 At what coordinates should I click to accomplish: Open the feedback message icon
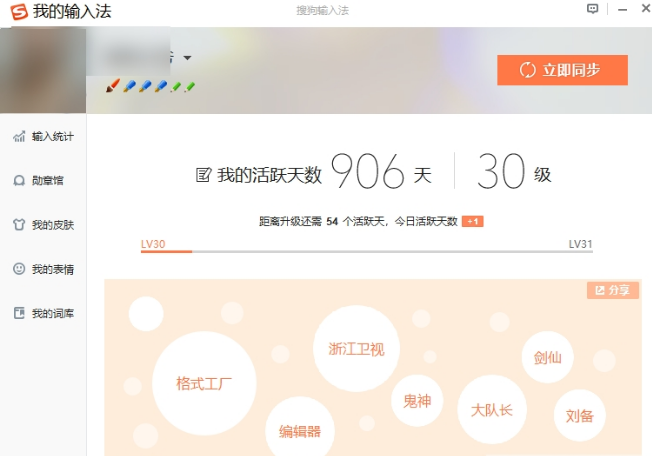pyautogui.click(x=593, y=9)
